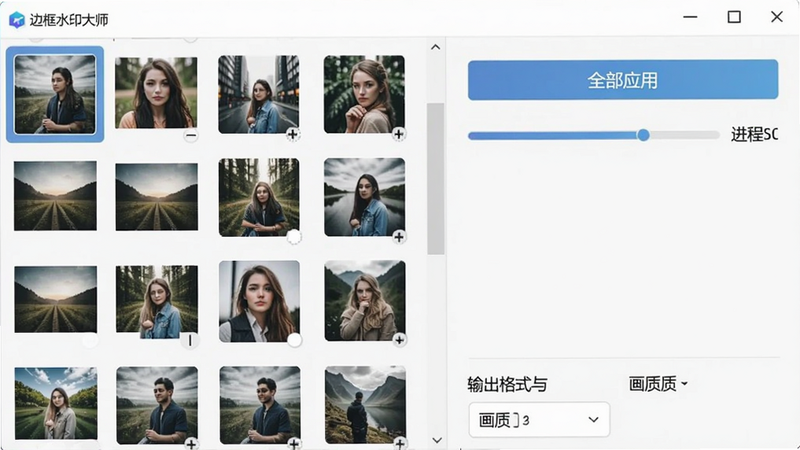Open the 画质 3 dropdown box

pos(539,419)
